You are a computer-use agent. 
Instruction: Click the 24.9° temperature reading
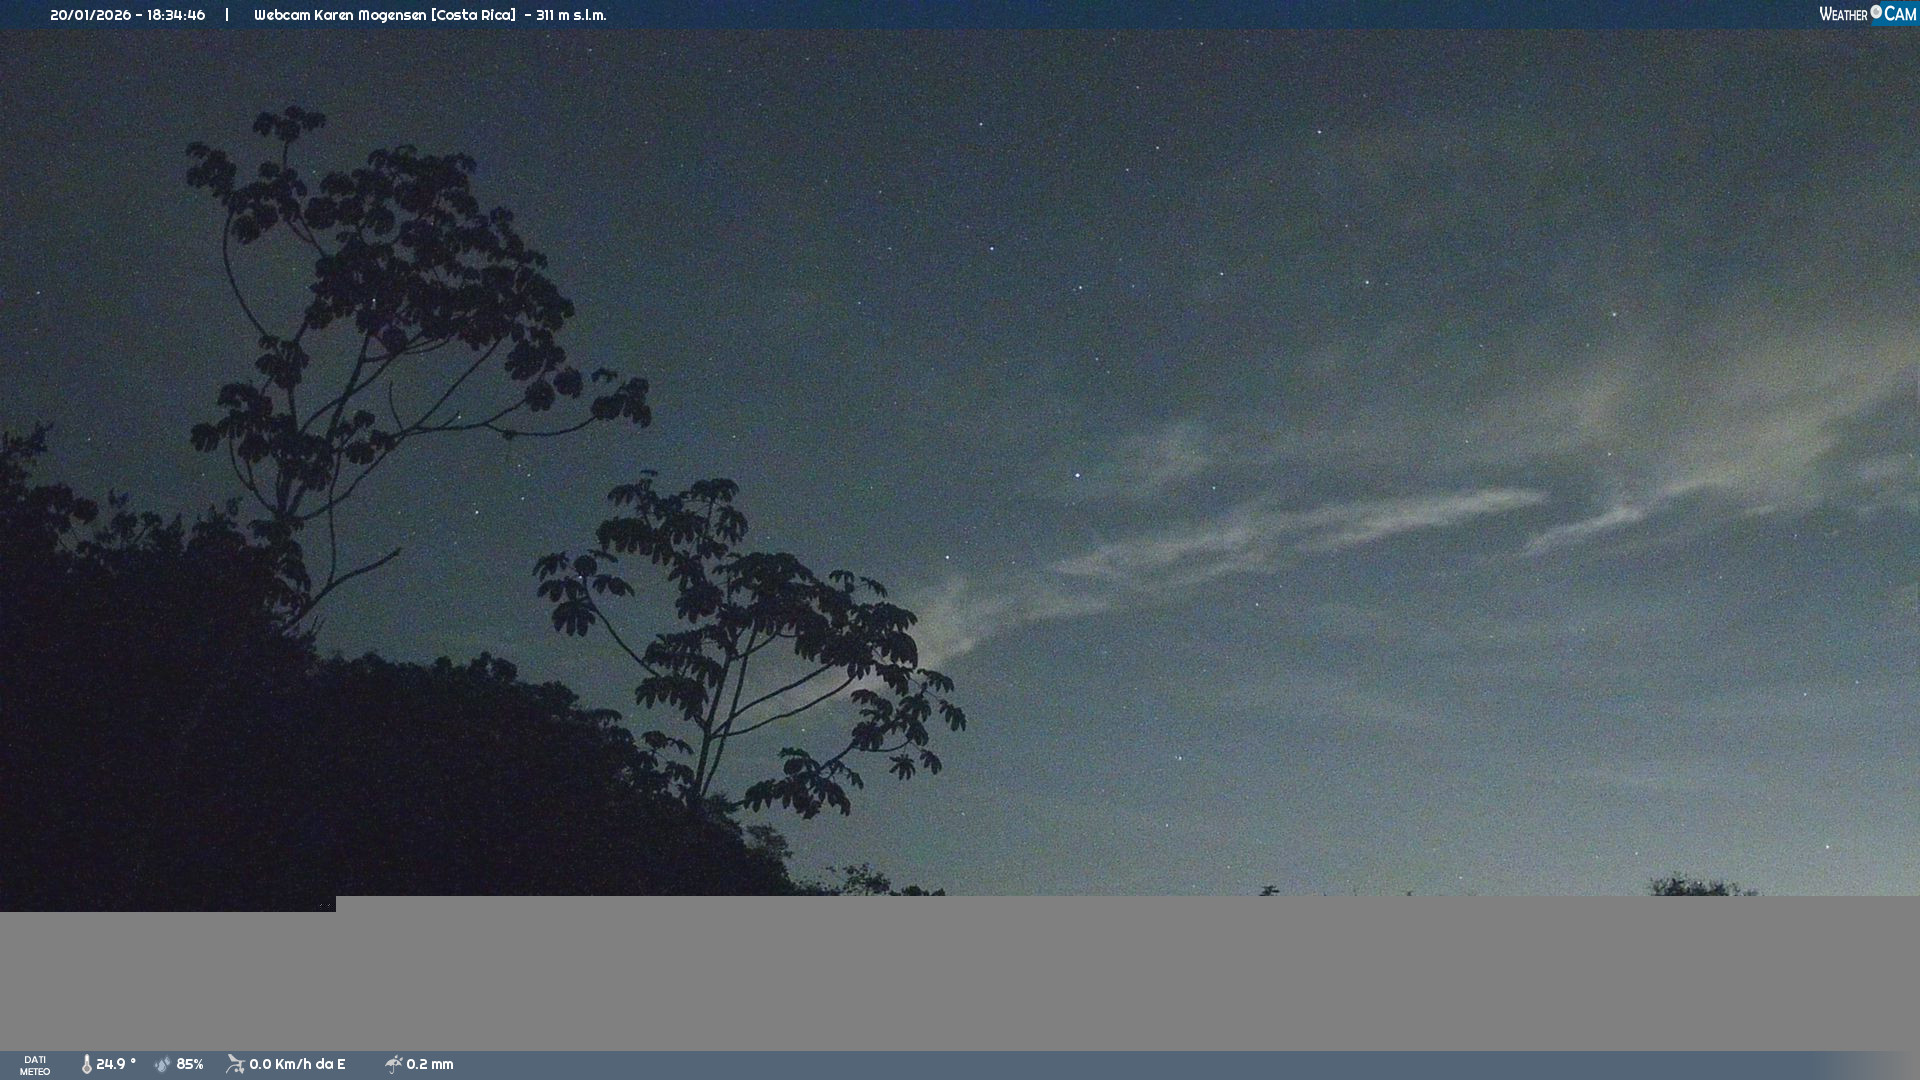click(115, 1064)
